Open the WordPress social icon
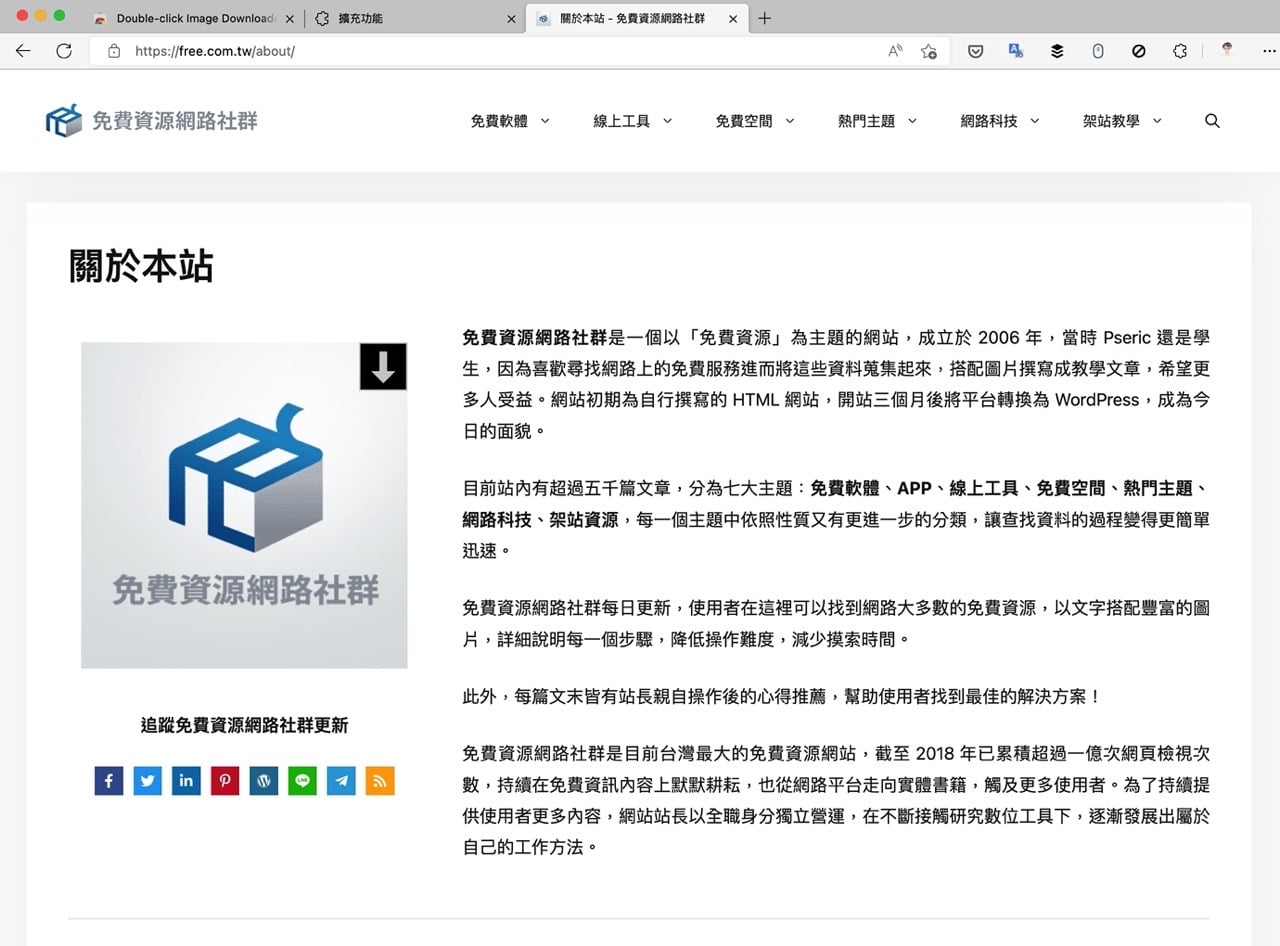The height and width of the screenshot is (946, 1280). 264,781
